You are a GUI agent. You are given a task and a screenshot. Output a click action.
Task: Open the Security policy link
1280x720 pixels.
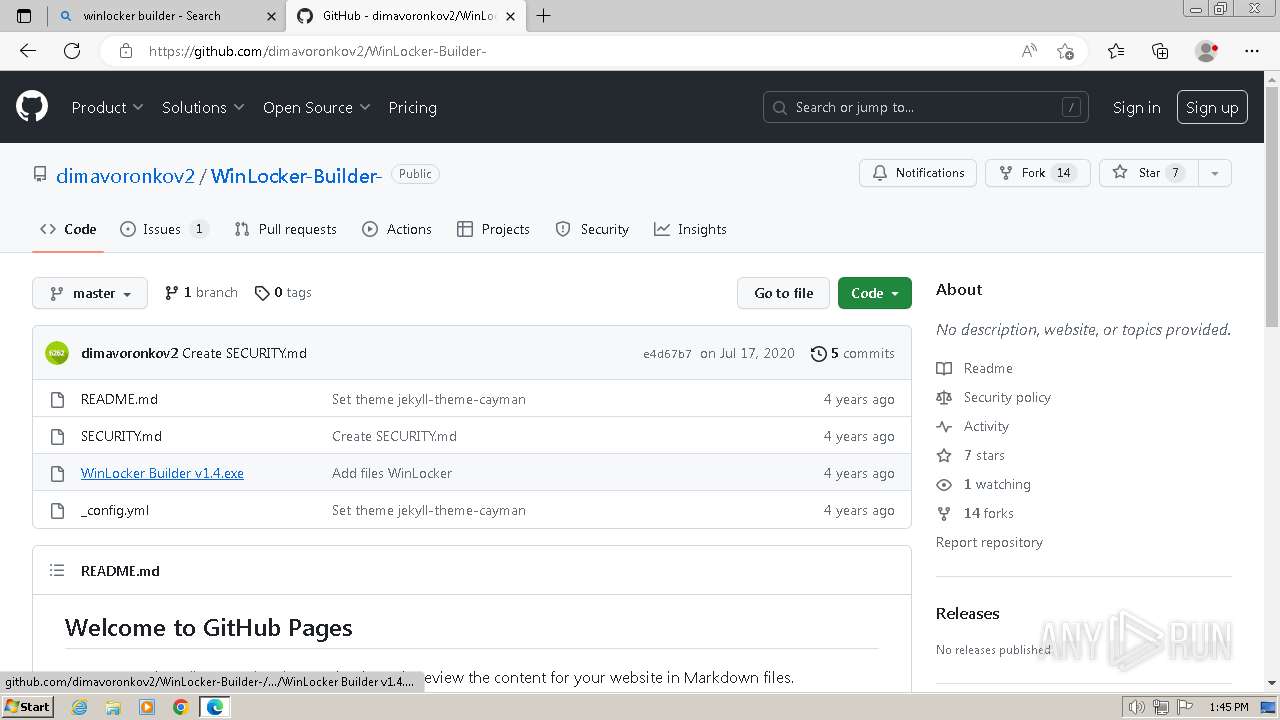[x=1007, y=397]
